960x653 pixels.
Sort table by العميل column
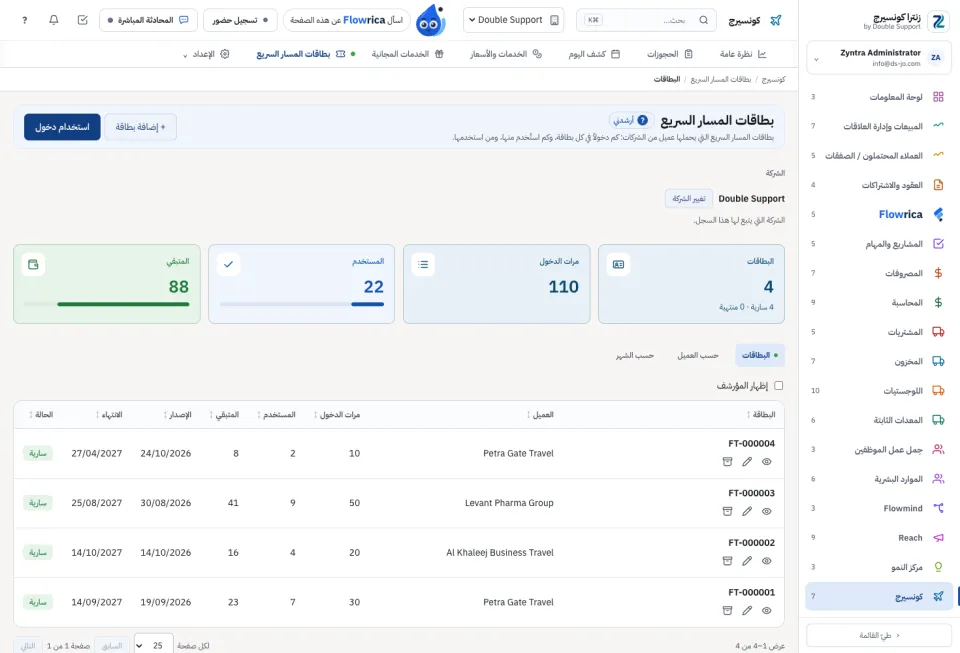(x=540, y=414)
